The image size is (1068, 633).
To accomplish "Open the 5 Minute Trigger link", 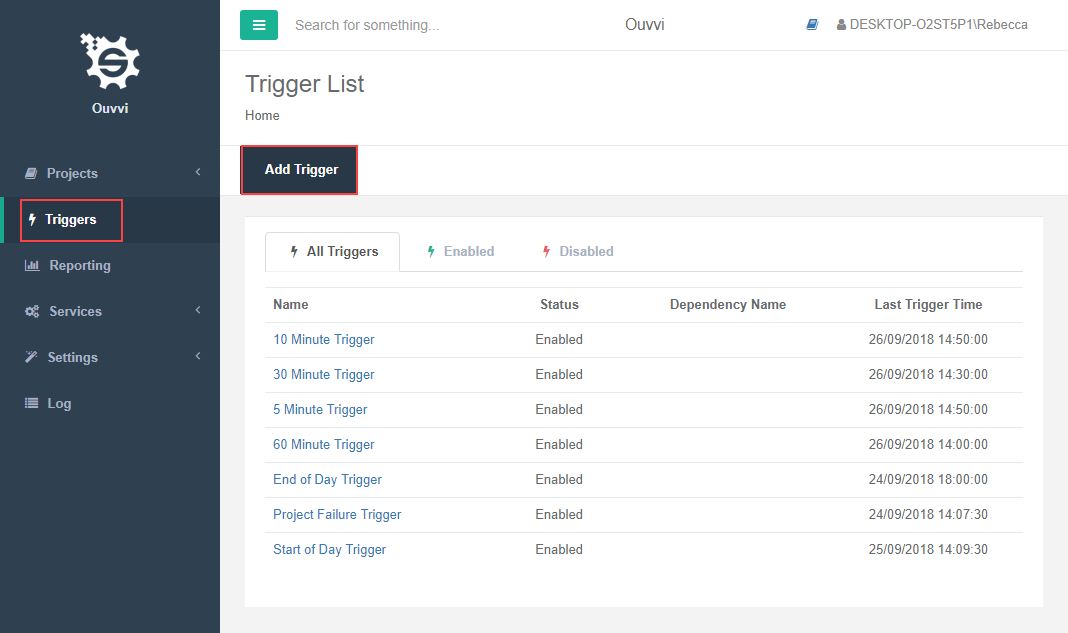I will 320,410.
